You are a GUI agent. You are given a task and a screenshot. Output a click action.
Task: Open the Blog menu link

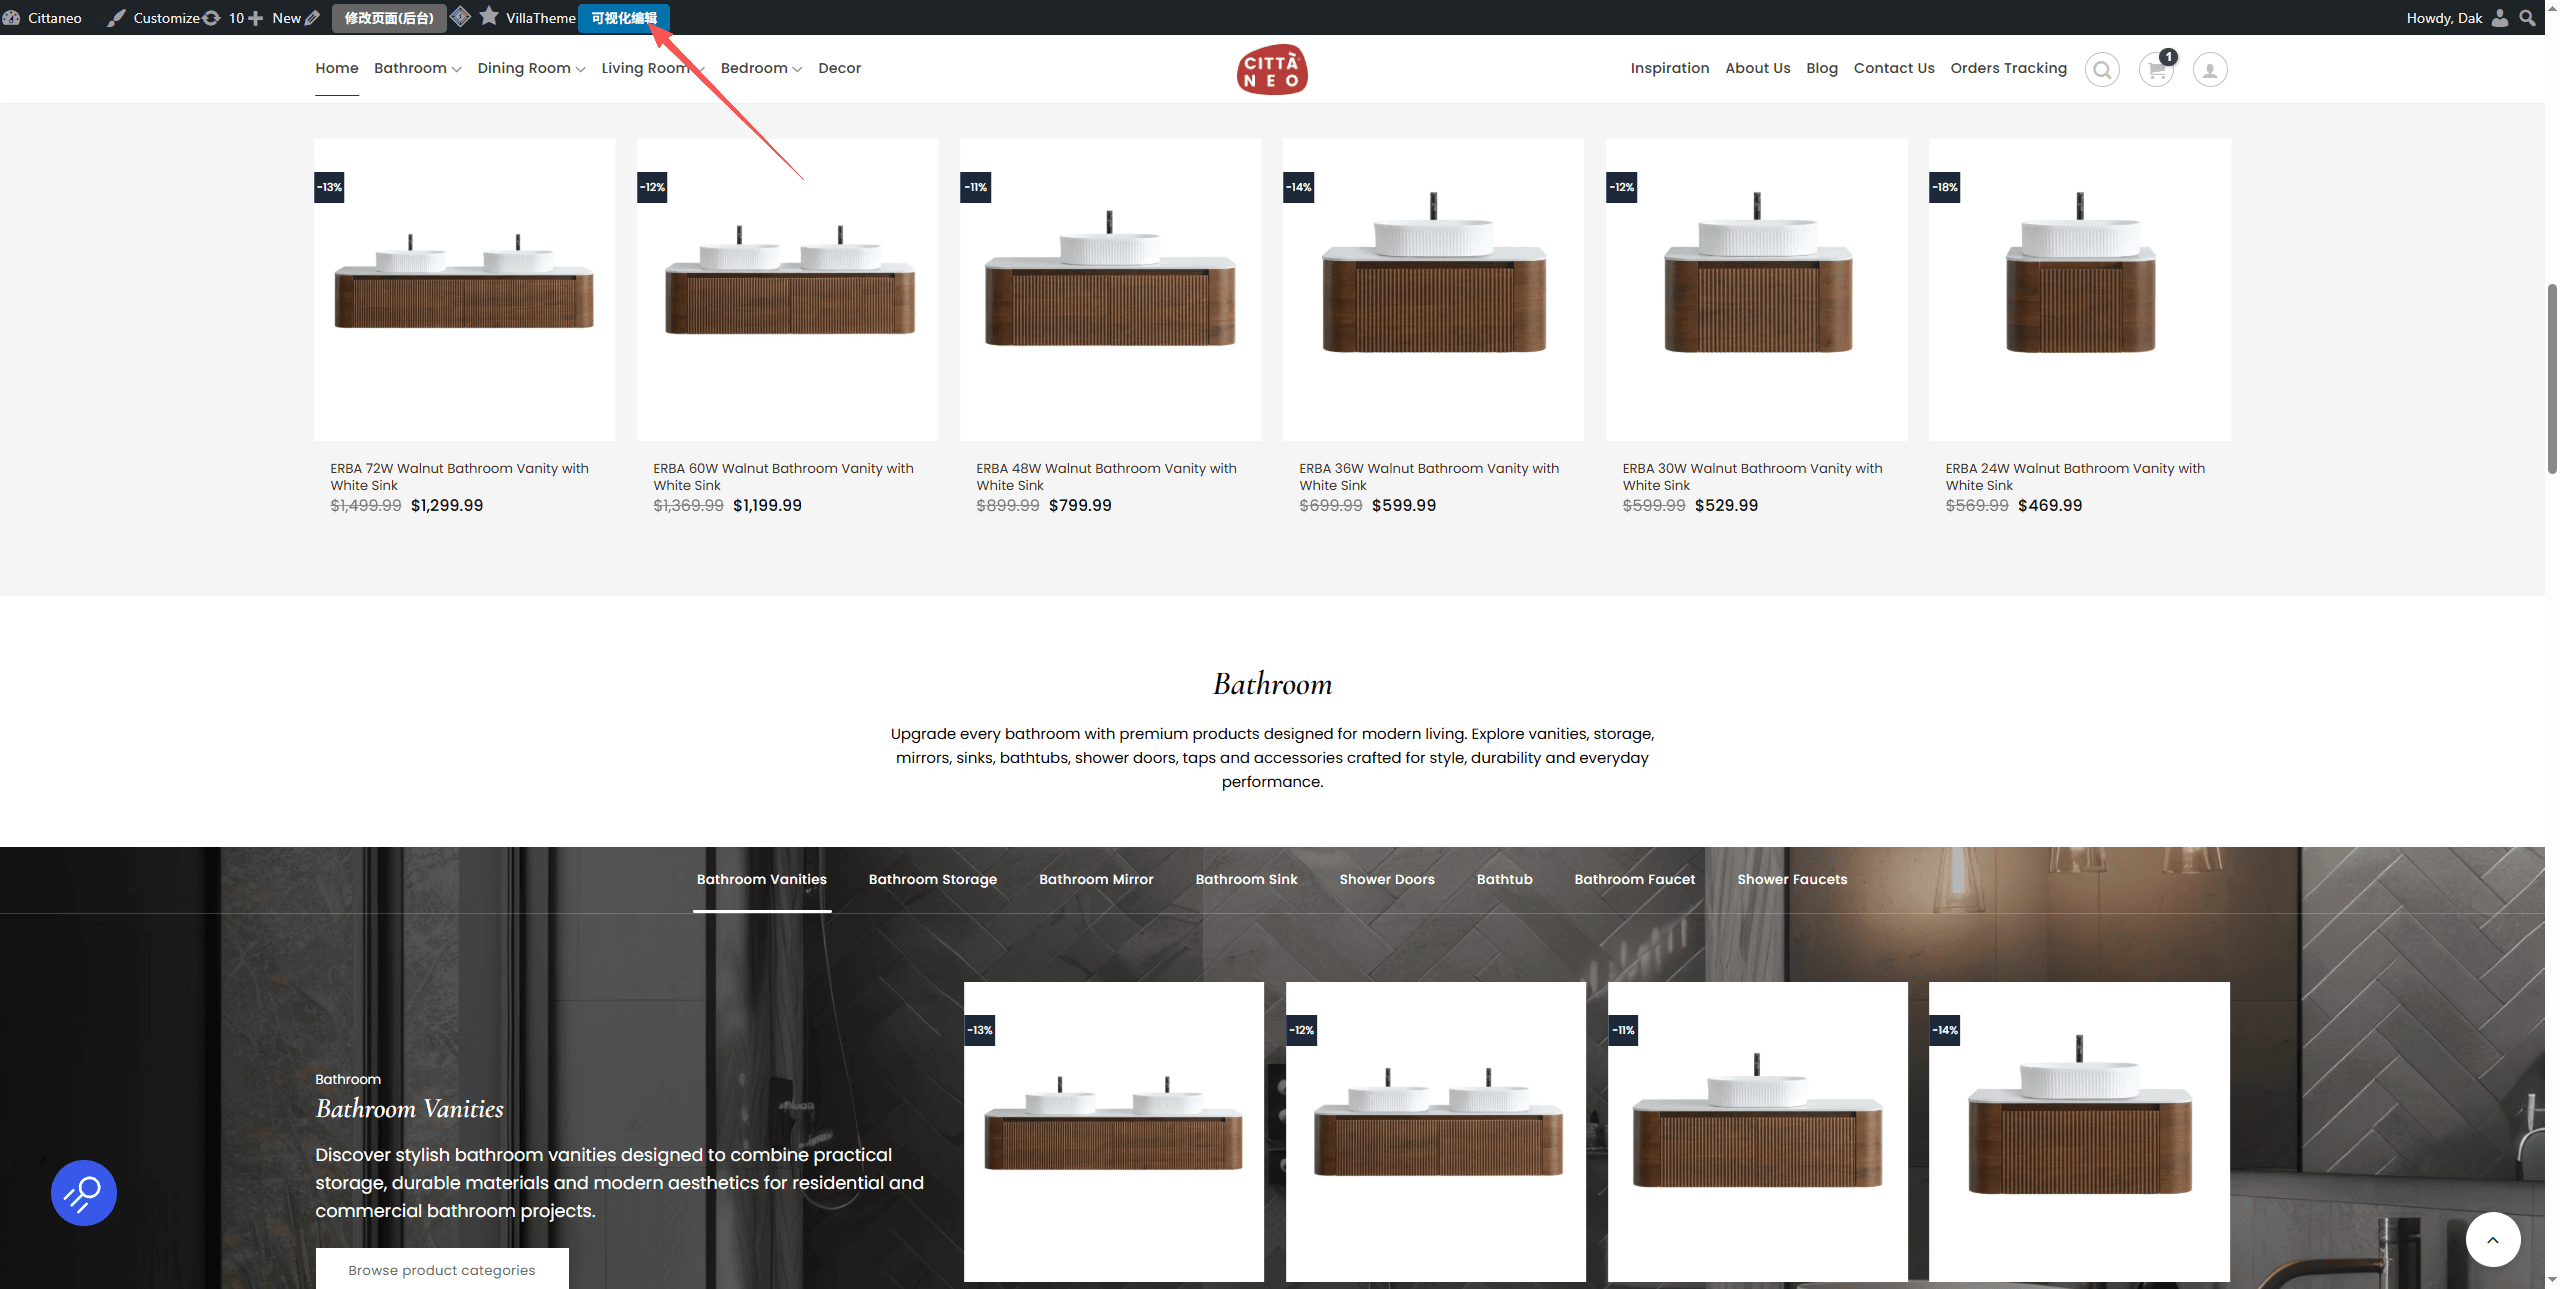click(x=1822, y=68)
